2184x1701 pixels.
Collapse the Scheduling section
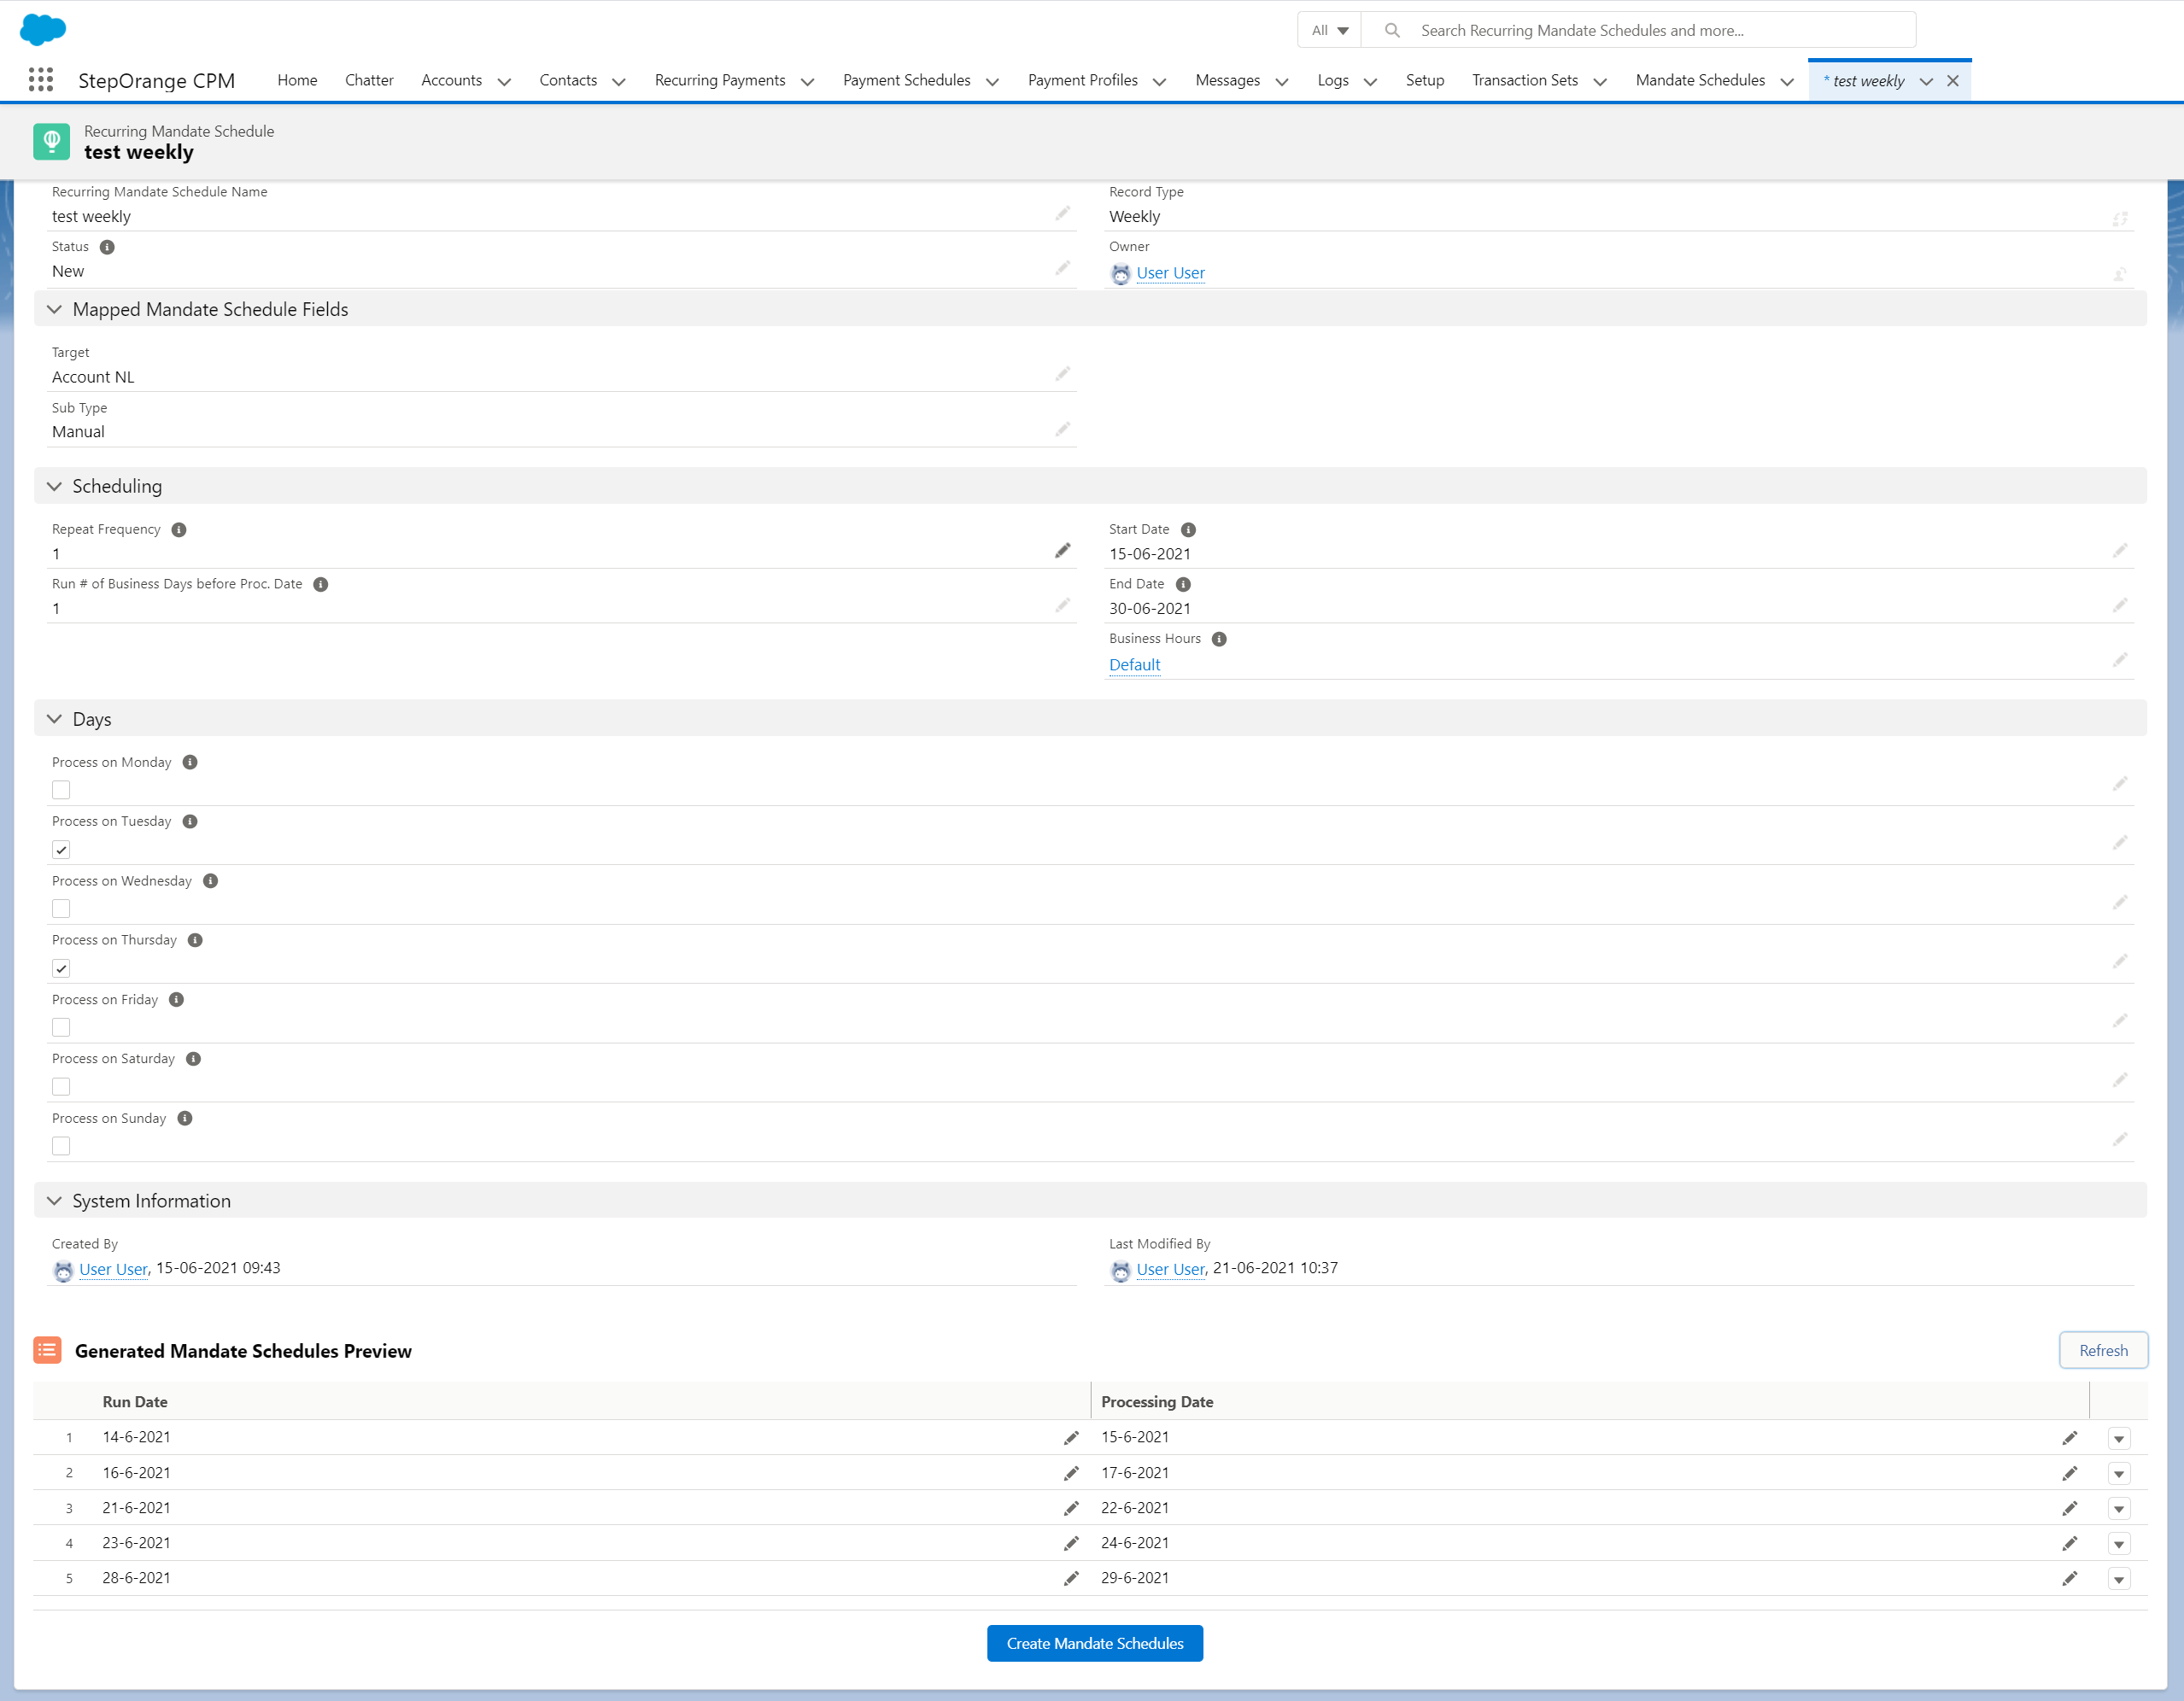(54, 486)
